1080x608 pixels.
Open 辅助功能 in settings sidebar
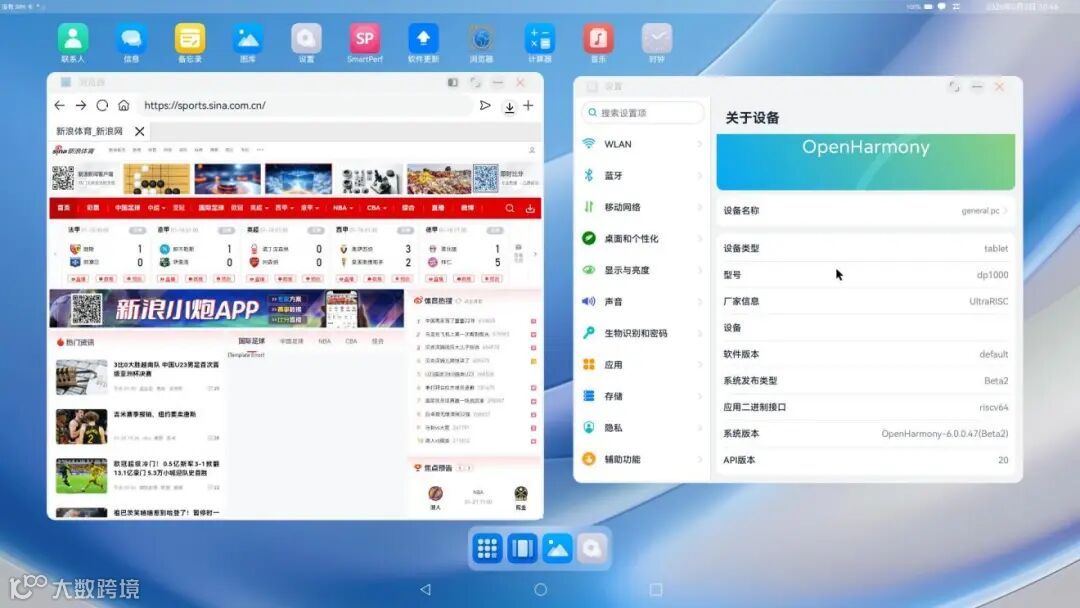pos(642,459)
